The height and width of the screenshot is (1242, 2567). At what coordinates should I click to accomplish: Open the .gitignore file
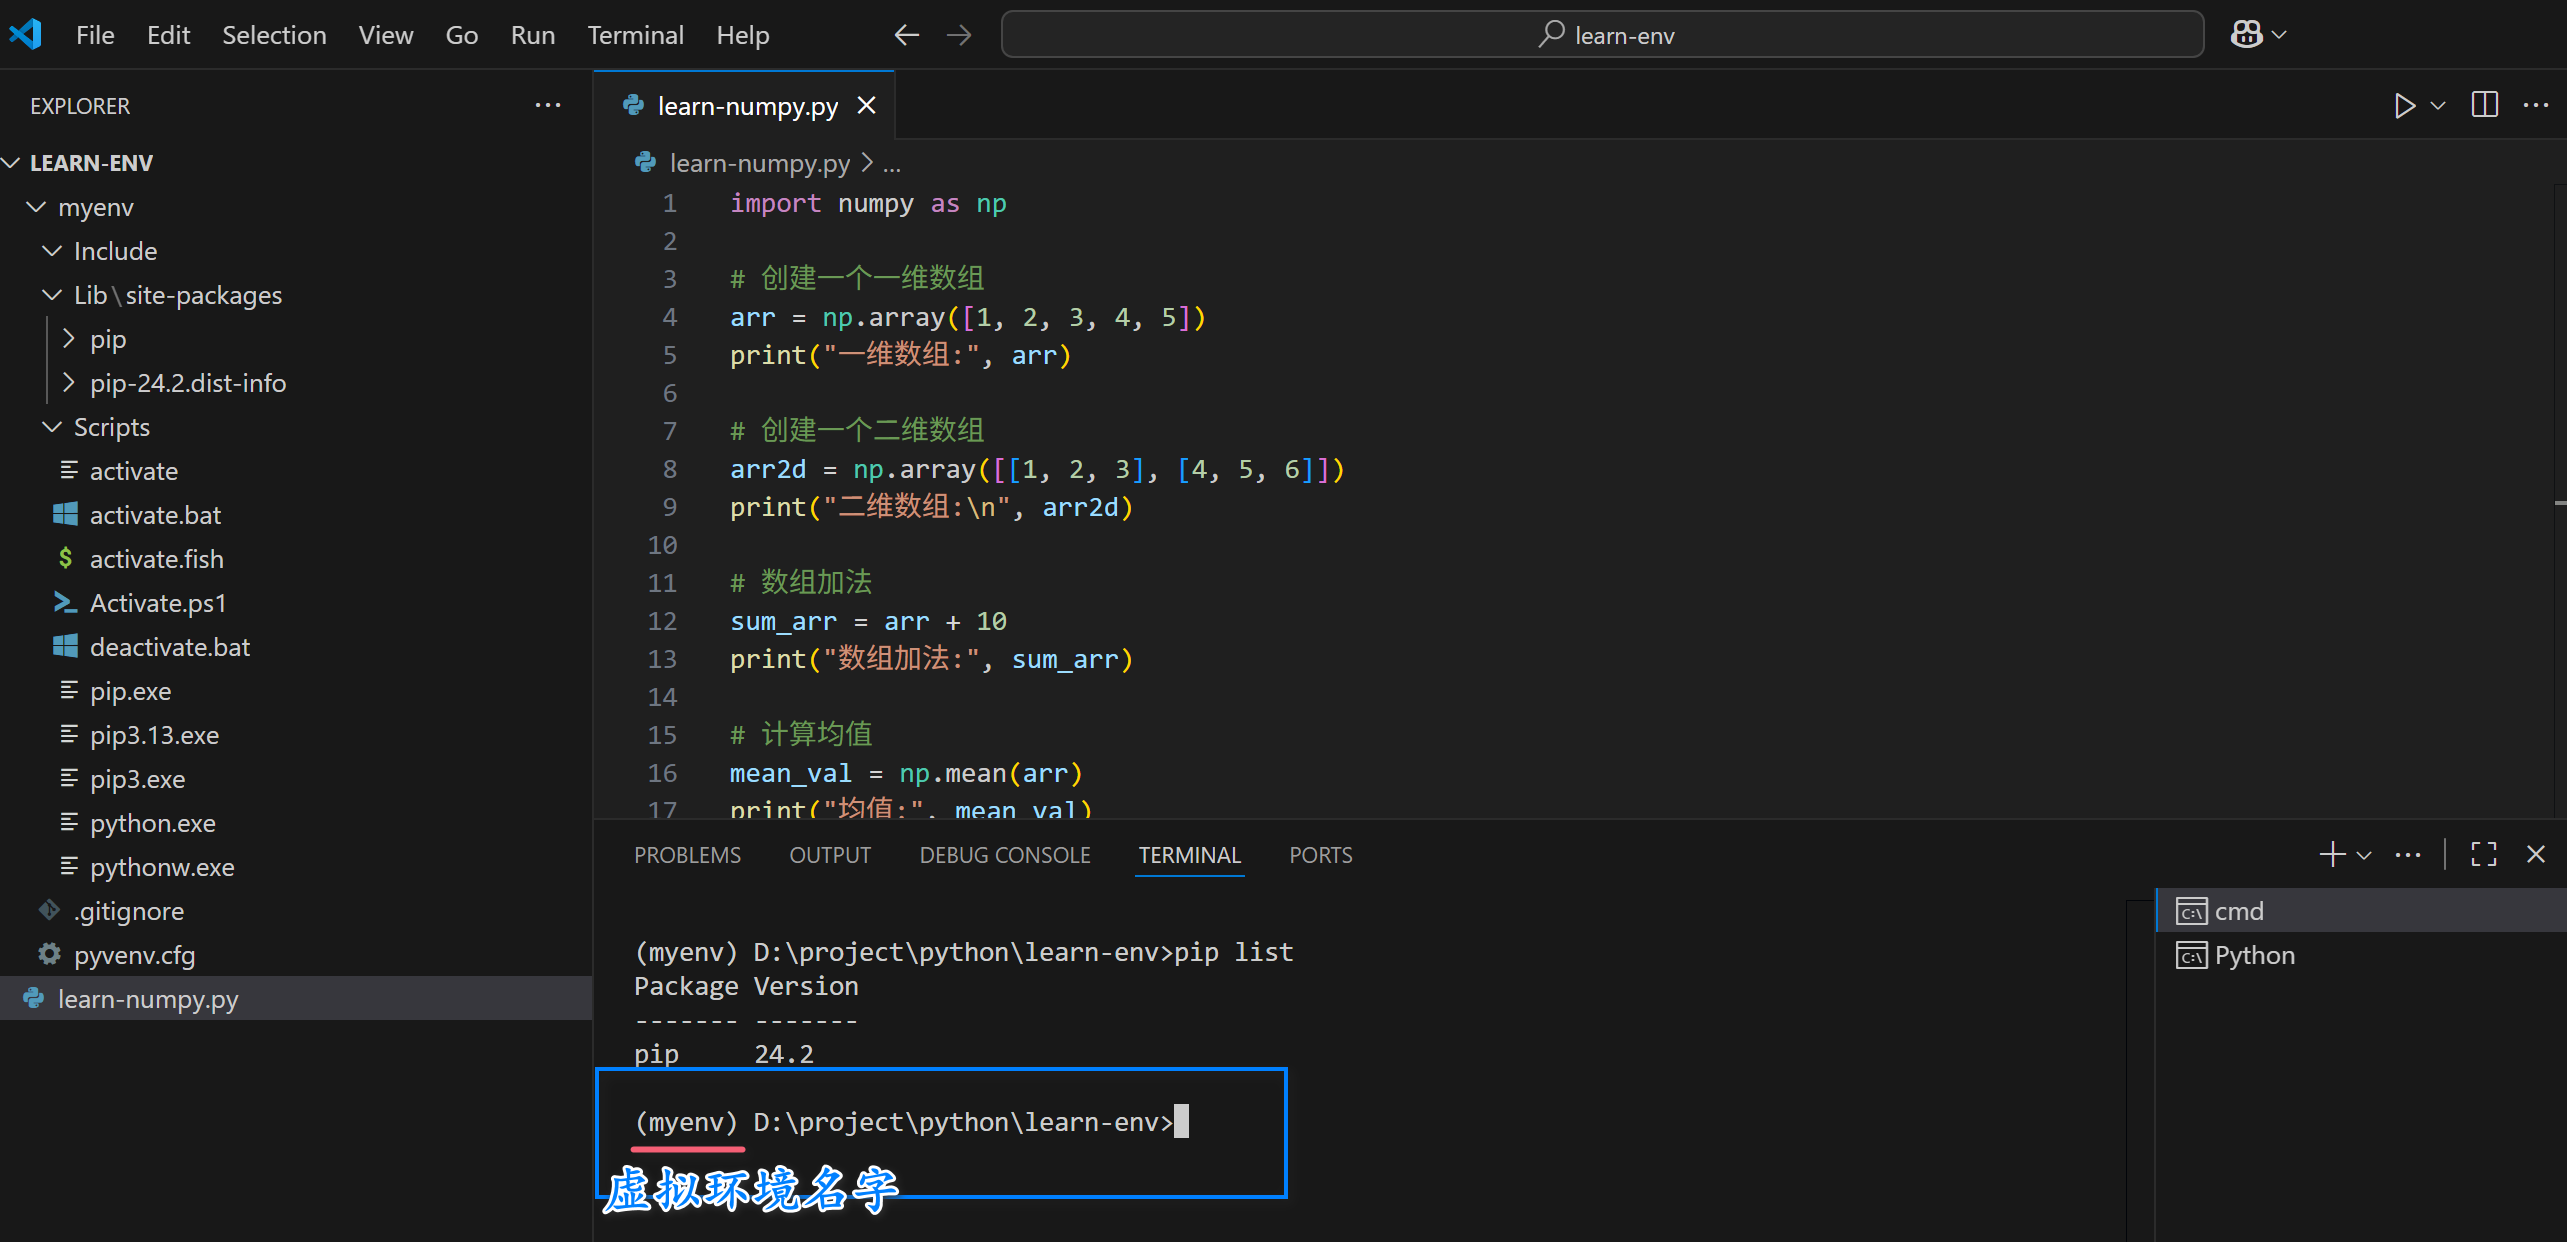pyautogui.click(x=296, y=911)
